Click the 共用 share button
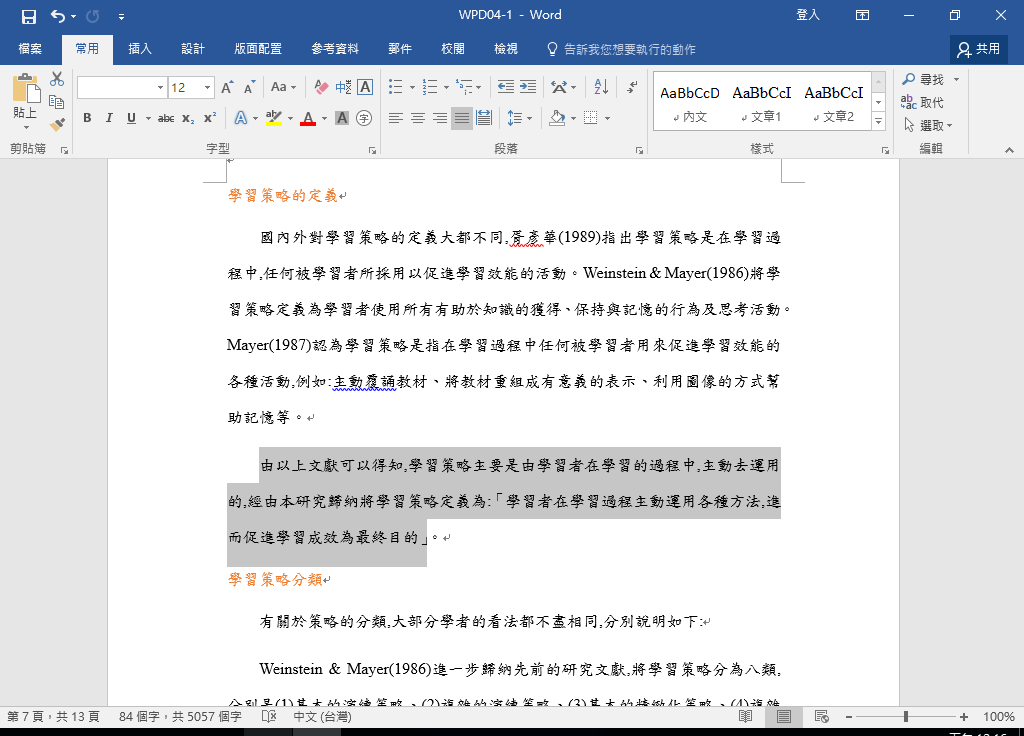This screenshot has height=736, width=1024. coord(979,49)
